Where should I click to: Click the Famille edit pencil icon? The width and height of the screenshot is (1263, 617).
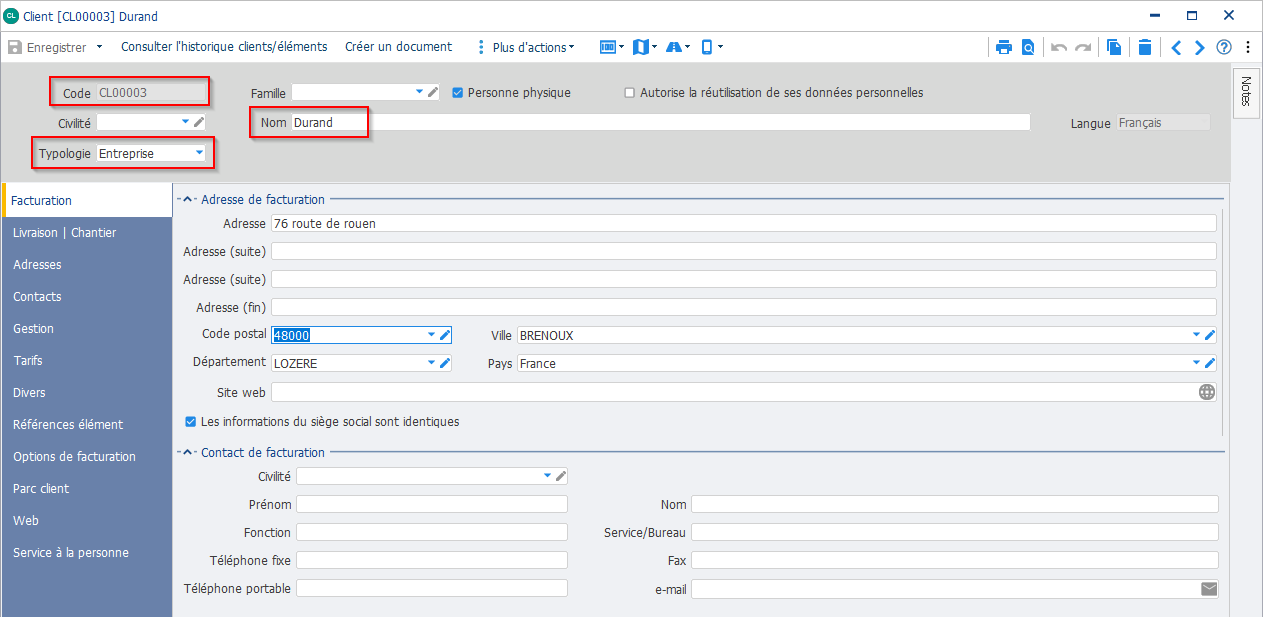click(x=433, y=92)
